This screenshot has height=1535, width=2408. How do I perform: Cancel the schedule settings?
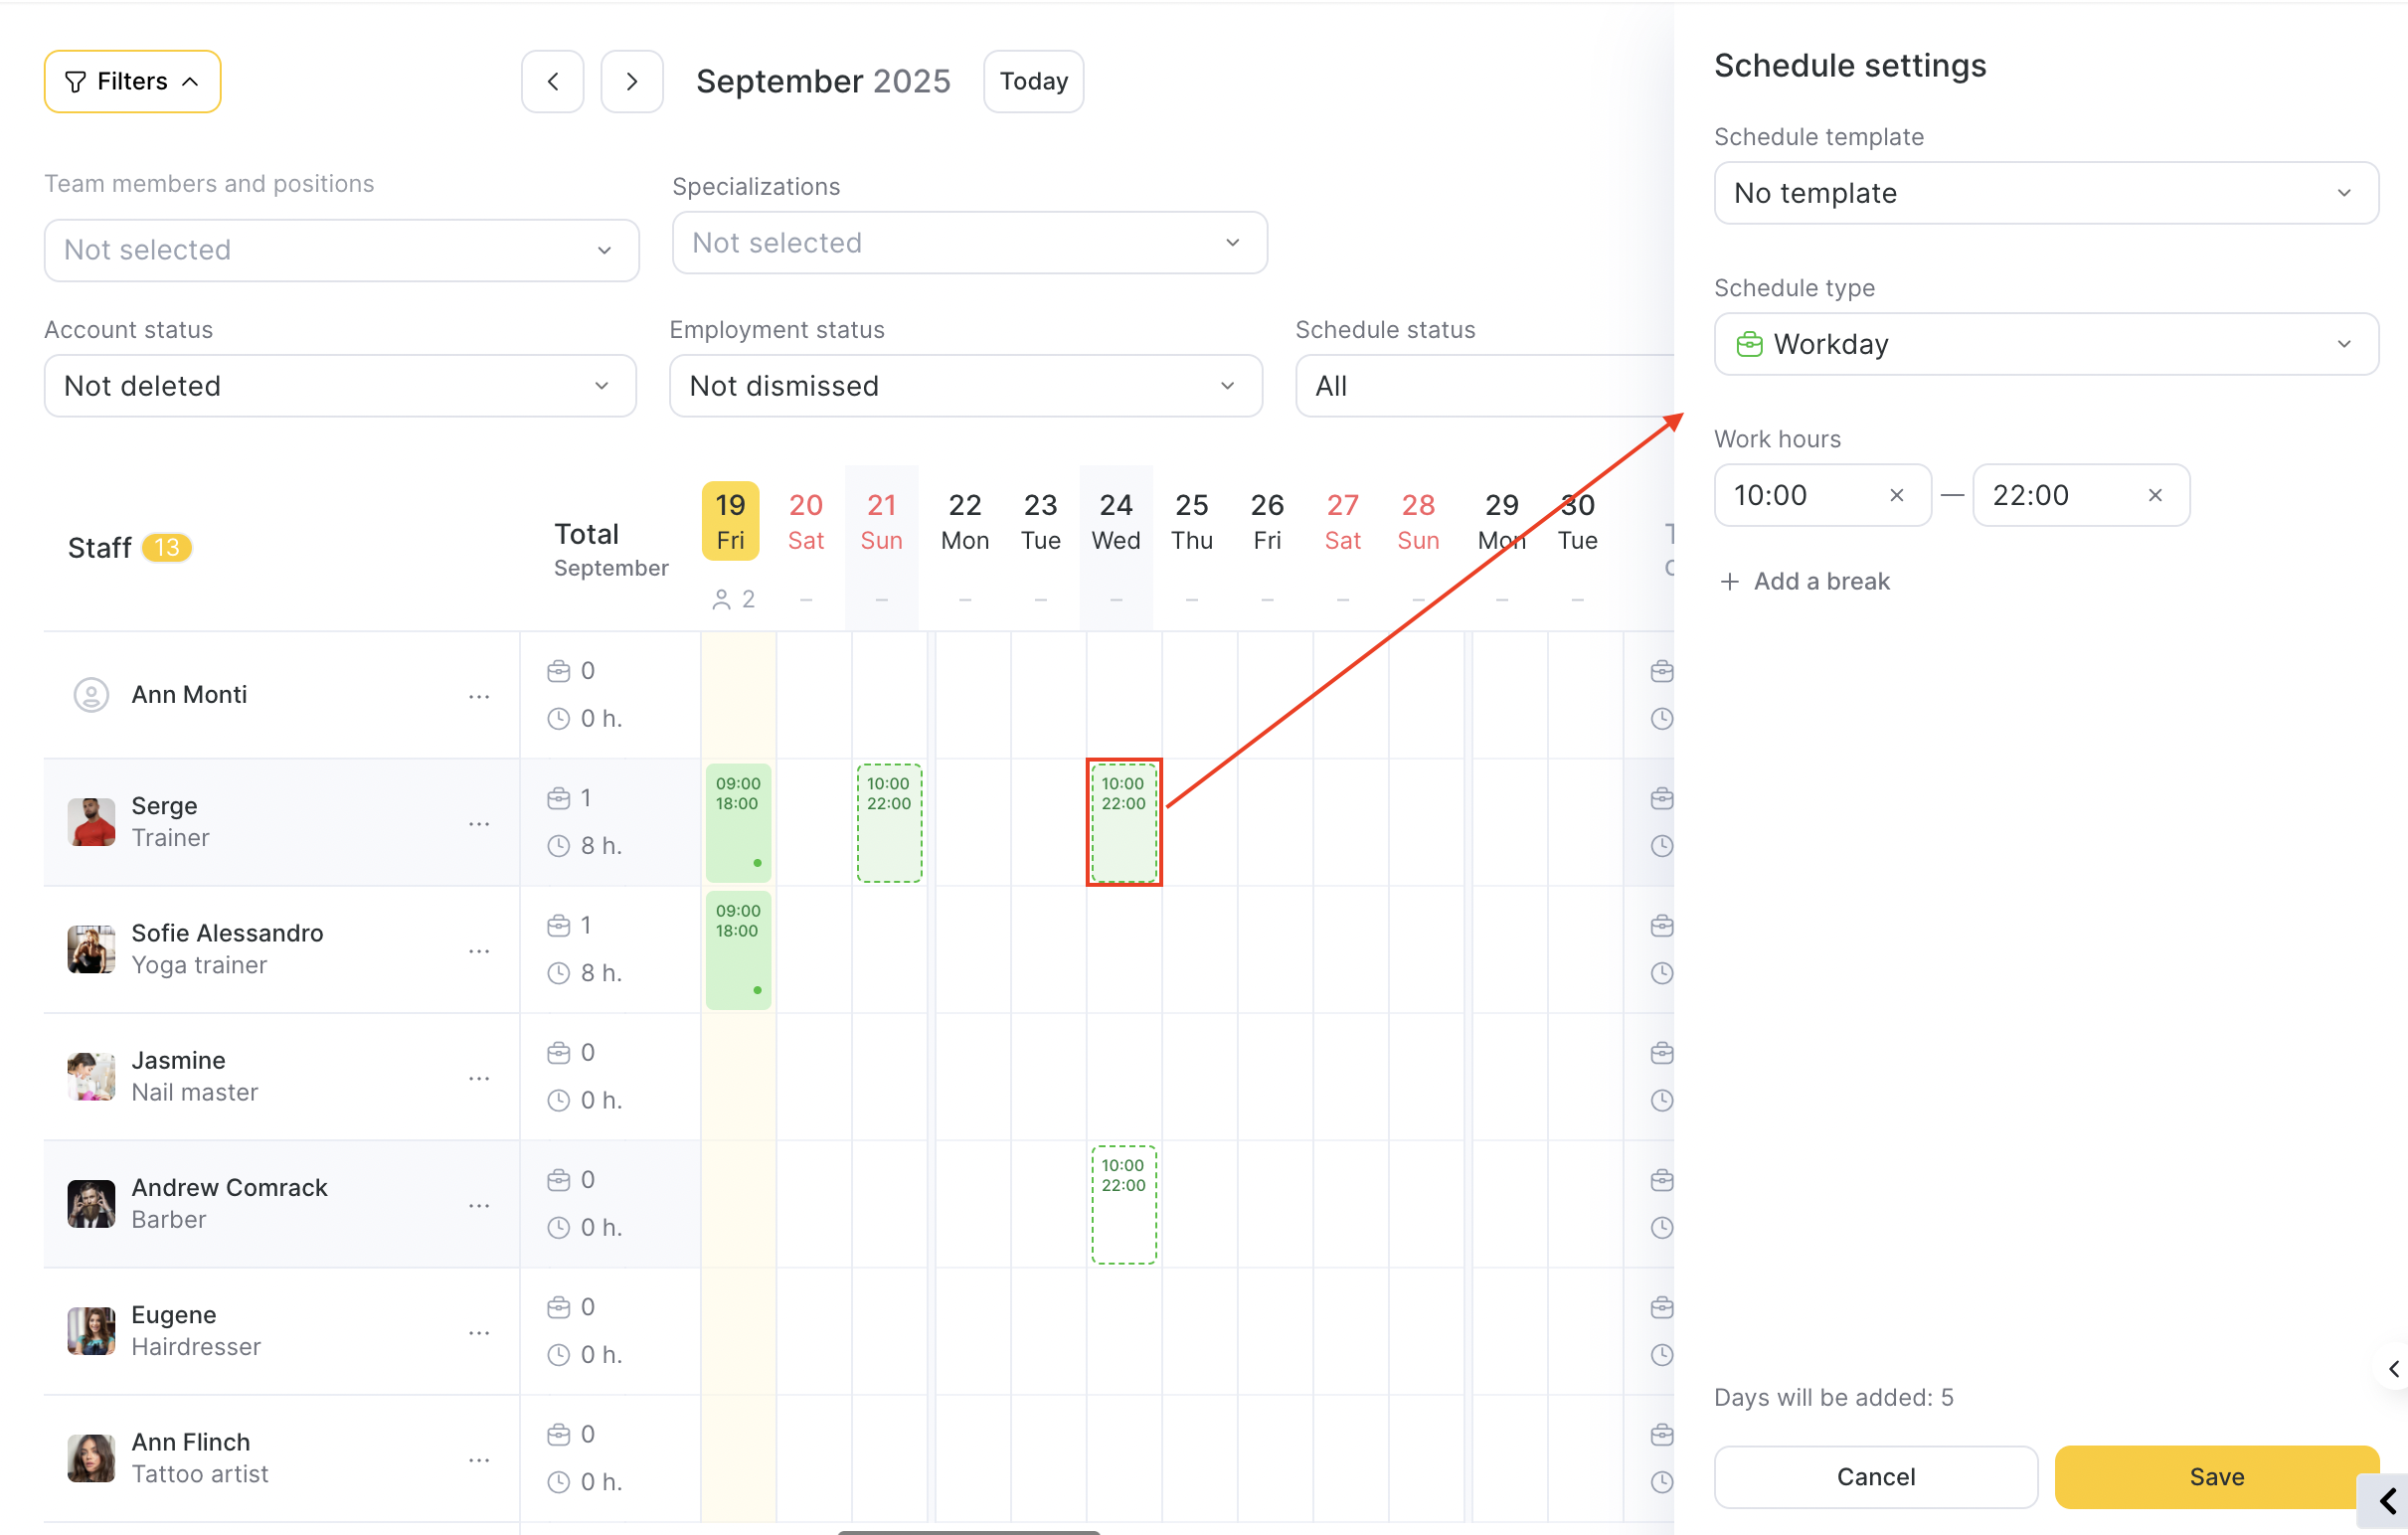[x=1875, y=1476]
